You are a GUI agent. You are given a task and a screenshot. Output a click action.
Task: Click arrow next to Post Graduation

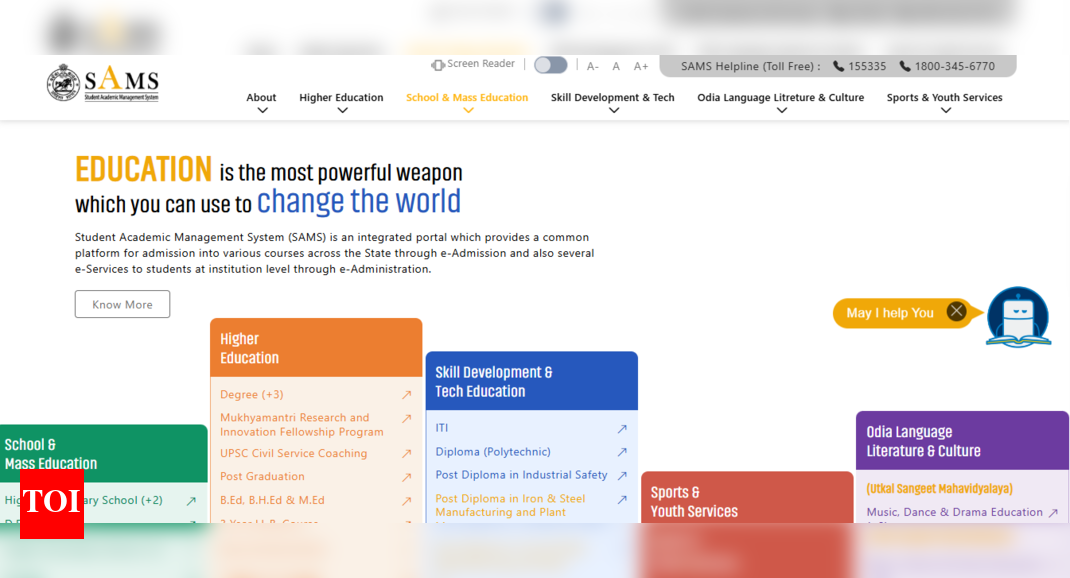click(x=406, y=477)
